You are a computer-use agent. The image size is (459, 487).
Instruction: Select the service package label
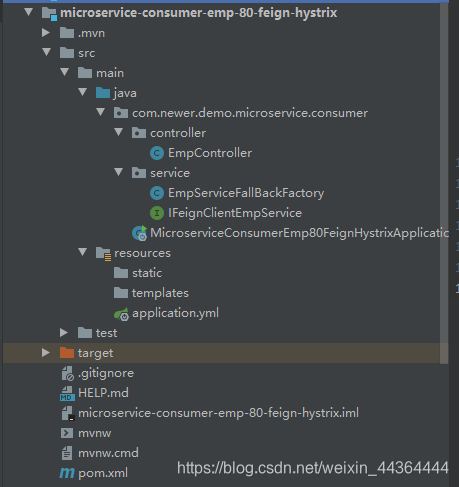pyautogui.click(x=170, y=173)
